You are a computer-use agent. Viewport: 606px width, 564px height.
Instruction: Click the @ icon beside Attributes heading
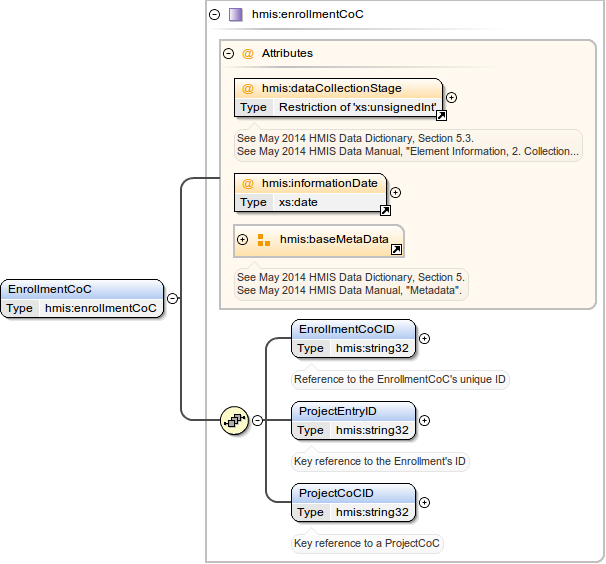[x=248, y=54]
